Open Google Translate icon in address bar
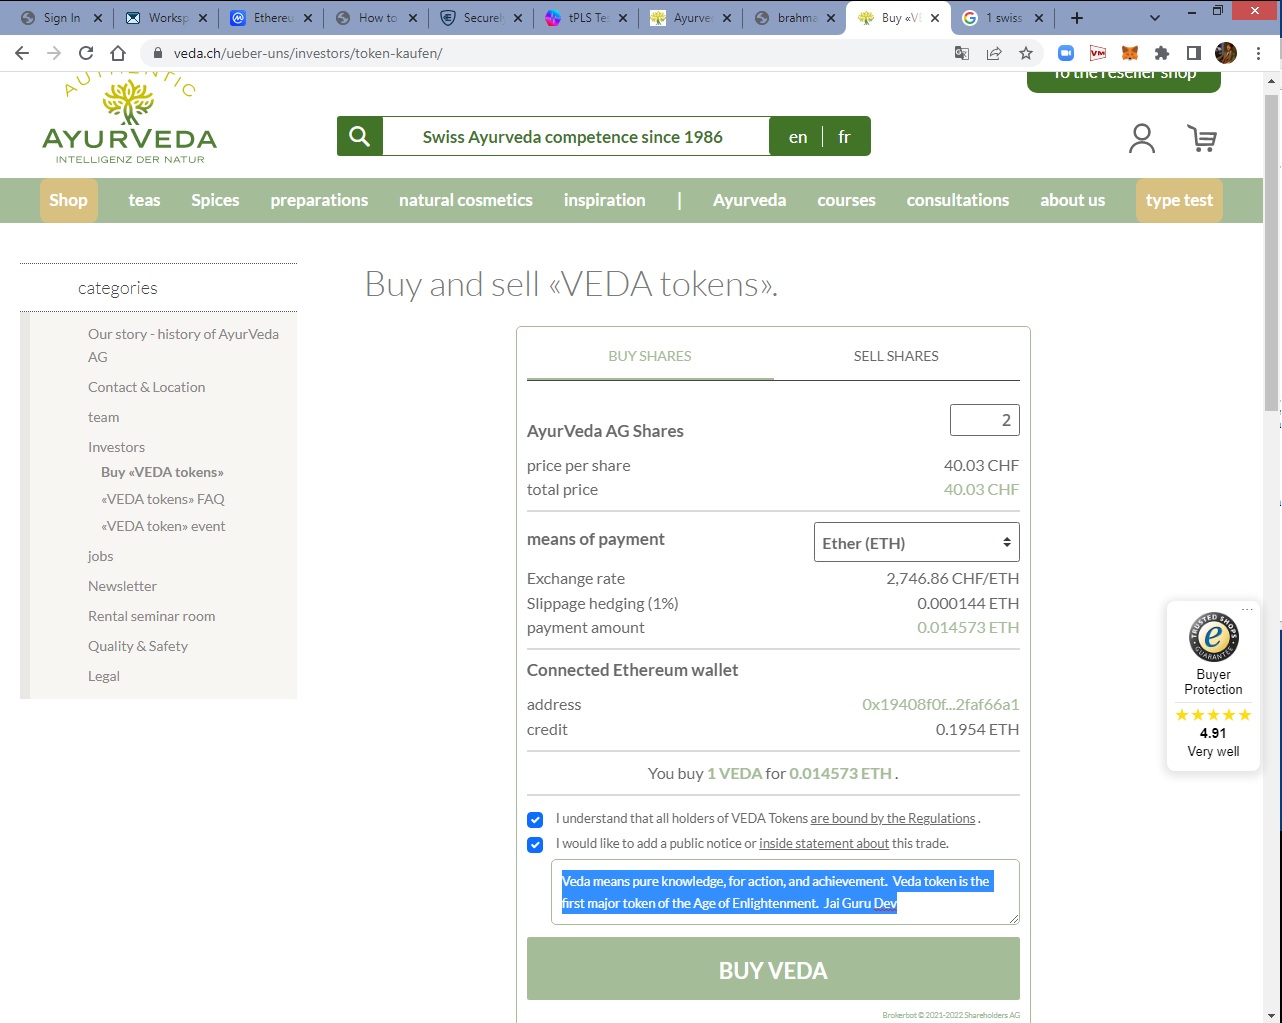1282x1023 pixels. 962,53
